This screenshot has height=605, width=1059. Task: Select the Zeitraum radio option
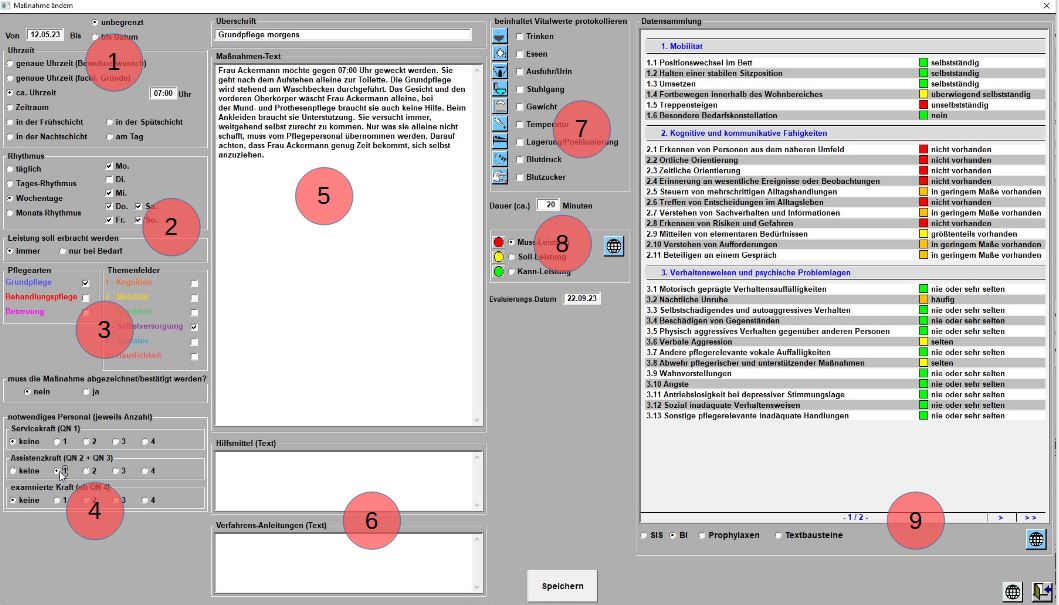pyautogui.click(x=10, y=107)
